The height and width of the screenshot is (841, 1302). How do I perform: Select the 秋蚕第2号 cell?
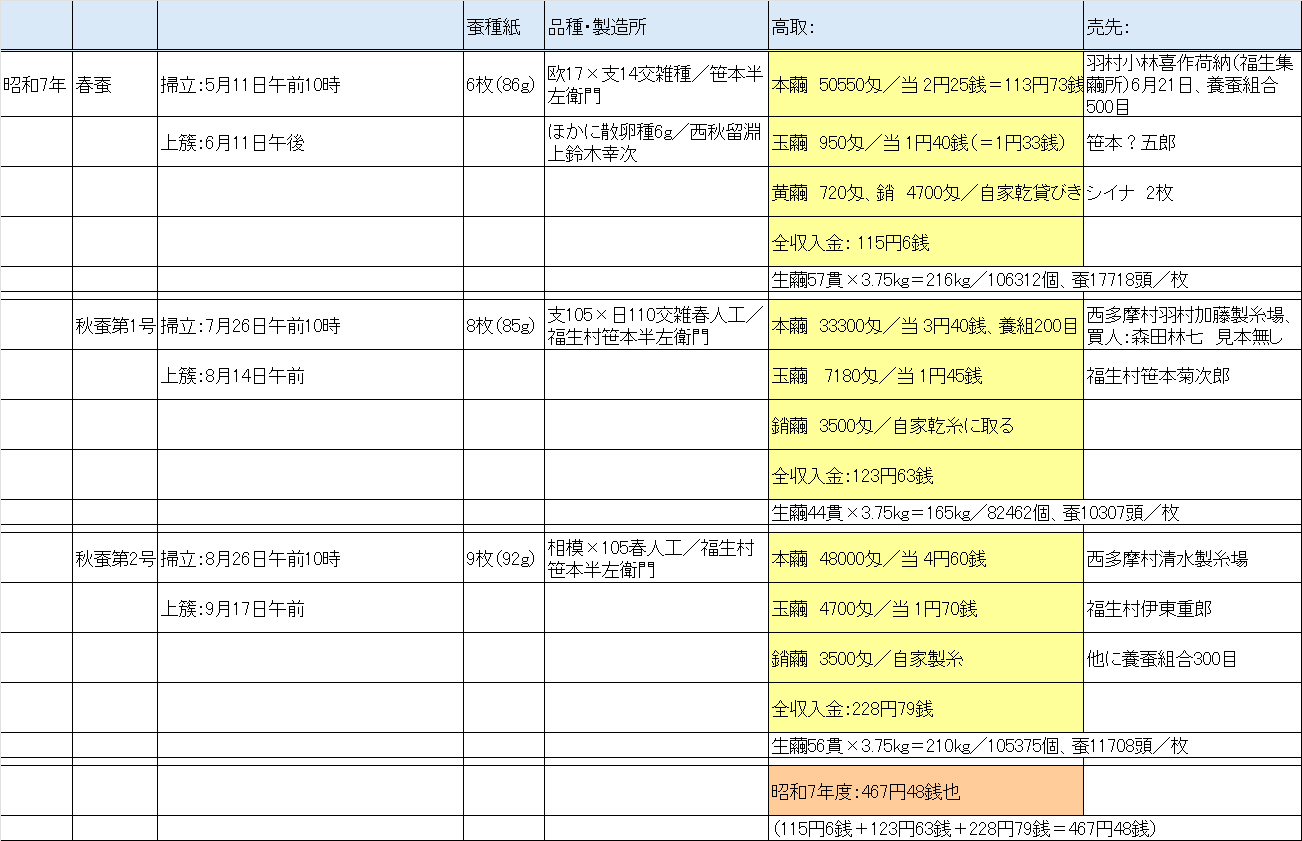click(x=115, y=558)
